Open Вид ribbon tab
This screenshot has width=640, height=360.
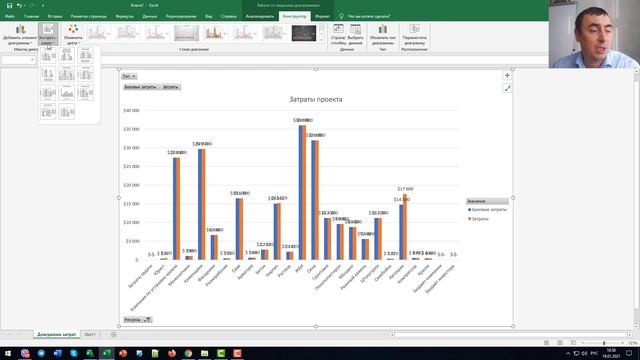[x=209, y=16]
